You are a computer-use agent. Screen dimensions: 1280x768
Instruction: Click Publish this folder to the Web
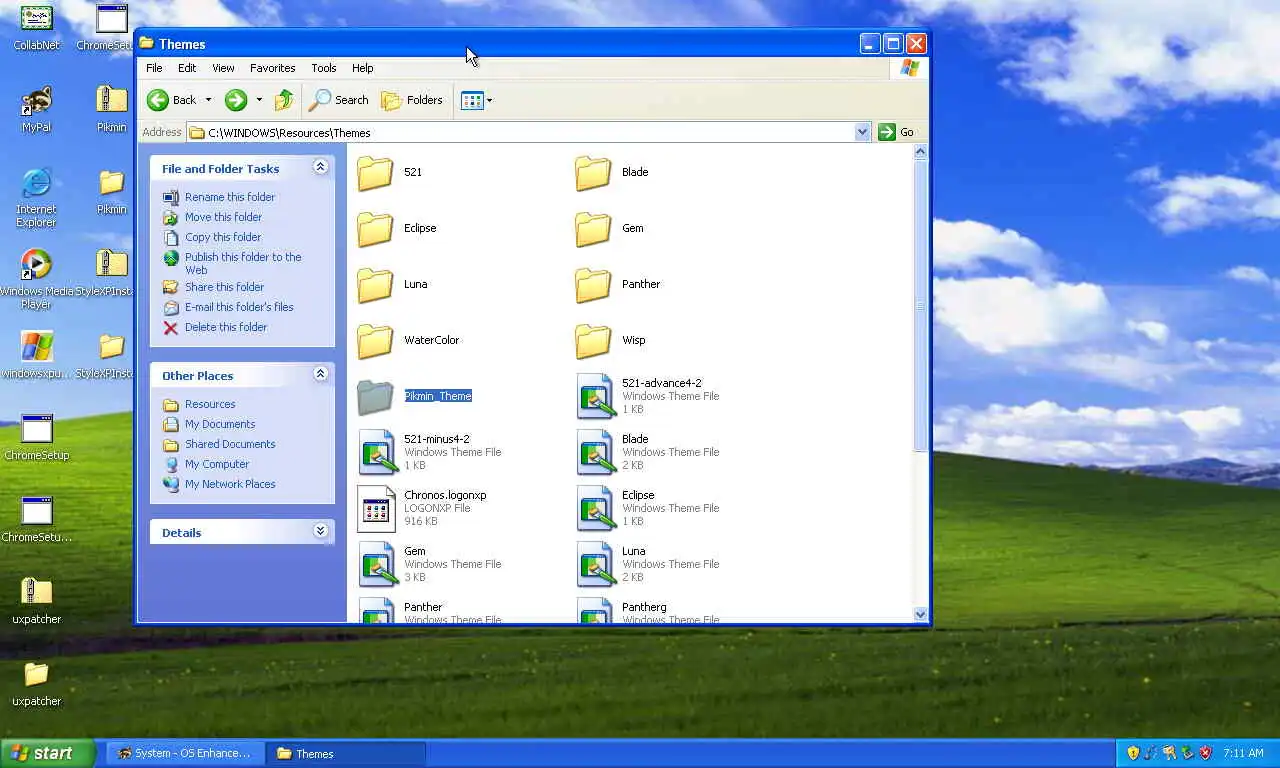point(243,263)
